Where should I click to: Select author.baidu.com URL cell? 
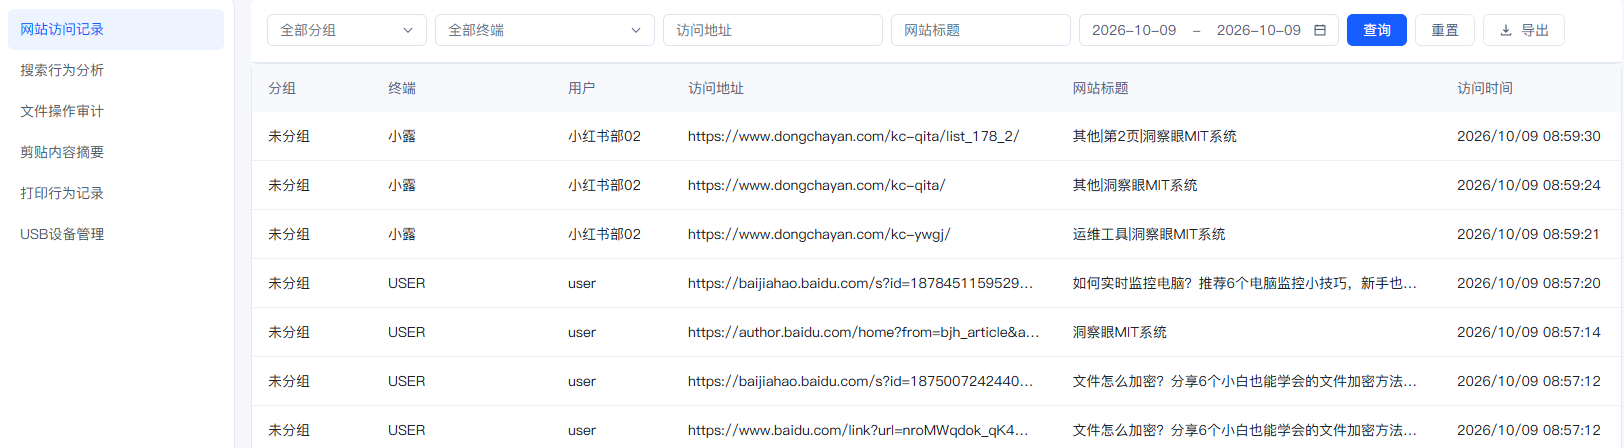point(864,332)
